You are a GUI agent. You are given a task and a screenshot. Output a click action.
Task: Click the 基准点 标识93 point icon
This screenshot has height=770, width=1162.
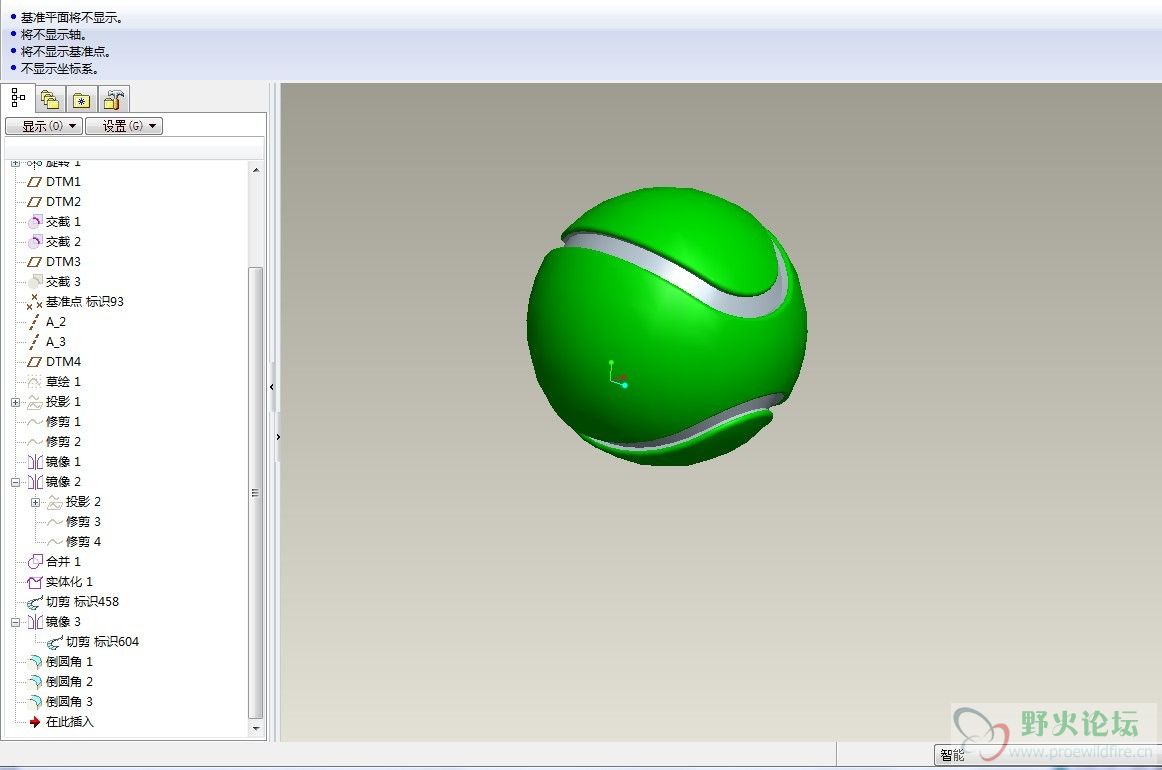[35, 302]
